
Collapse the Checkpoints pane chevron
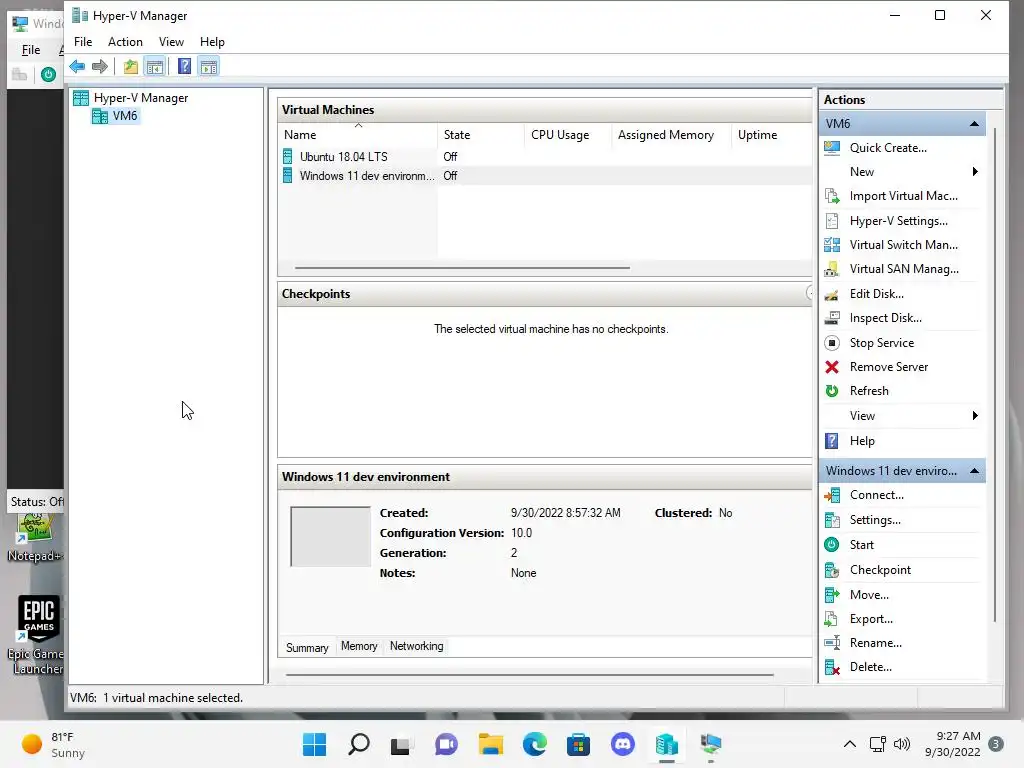810,294
